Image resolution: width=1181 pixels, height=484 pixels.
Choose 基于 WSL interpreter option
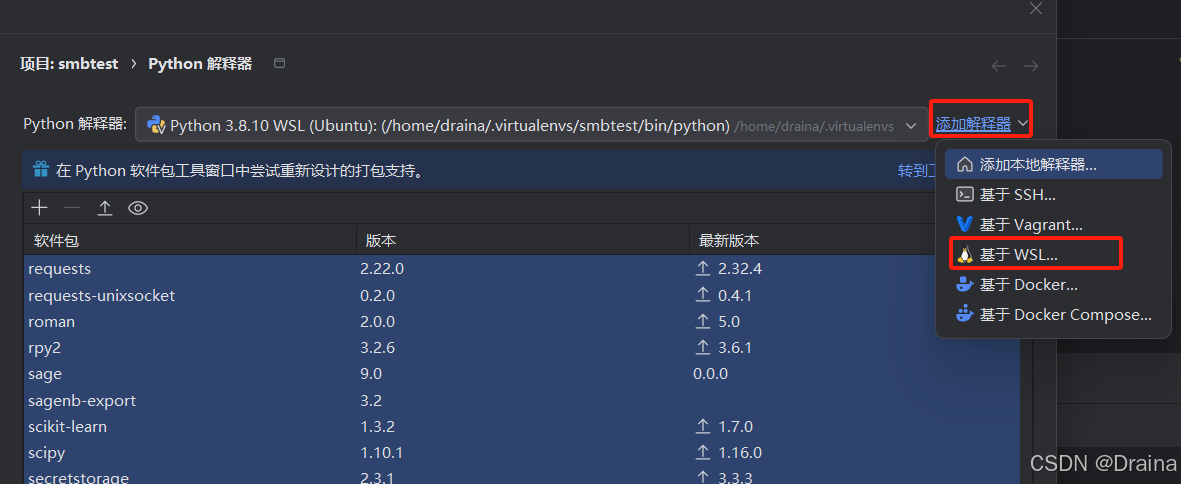(1018, 255)
